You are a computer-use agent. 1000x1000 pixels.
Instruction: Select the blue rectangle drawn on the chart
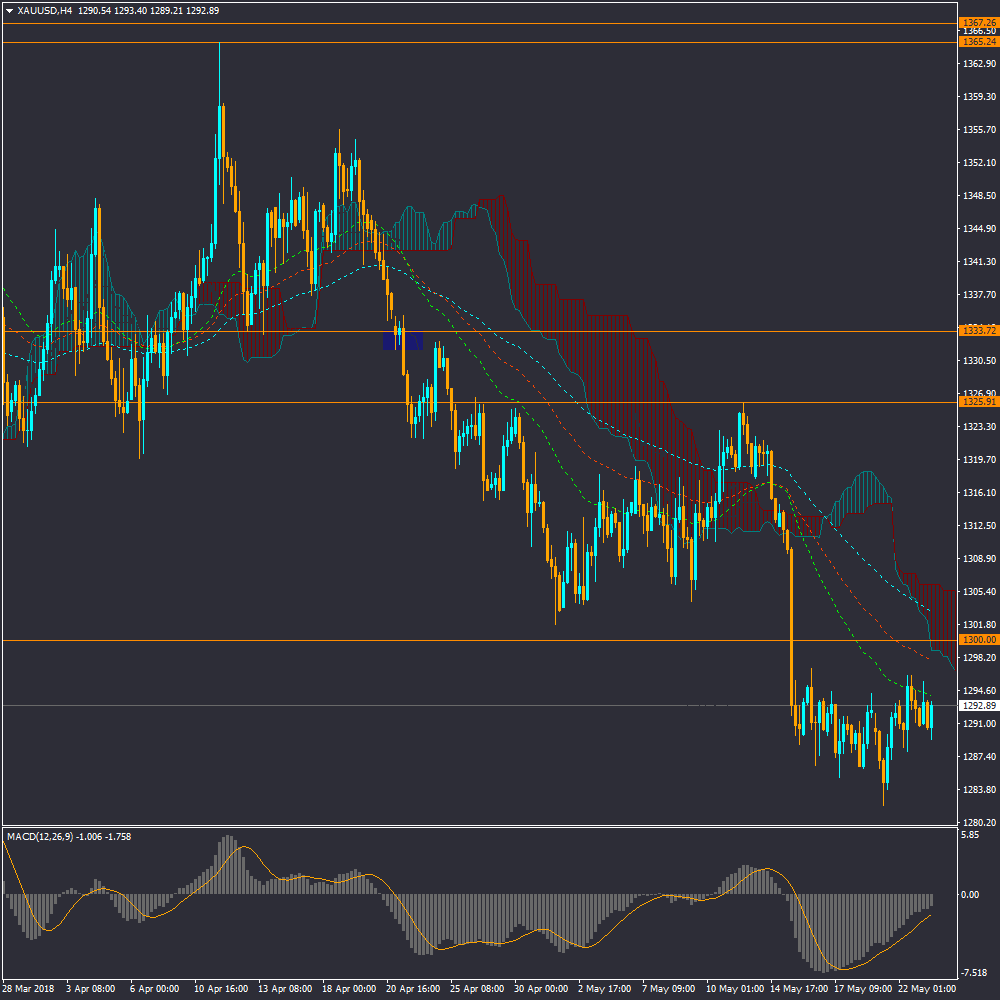click(403, 340)
